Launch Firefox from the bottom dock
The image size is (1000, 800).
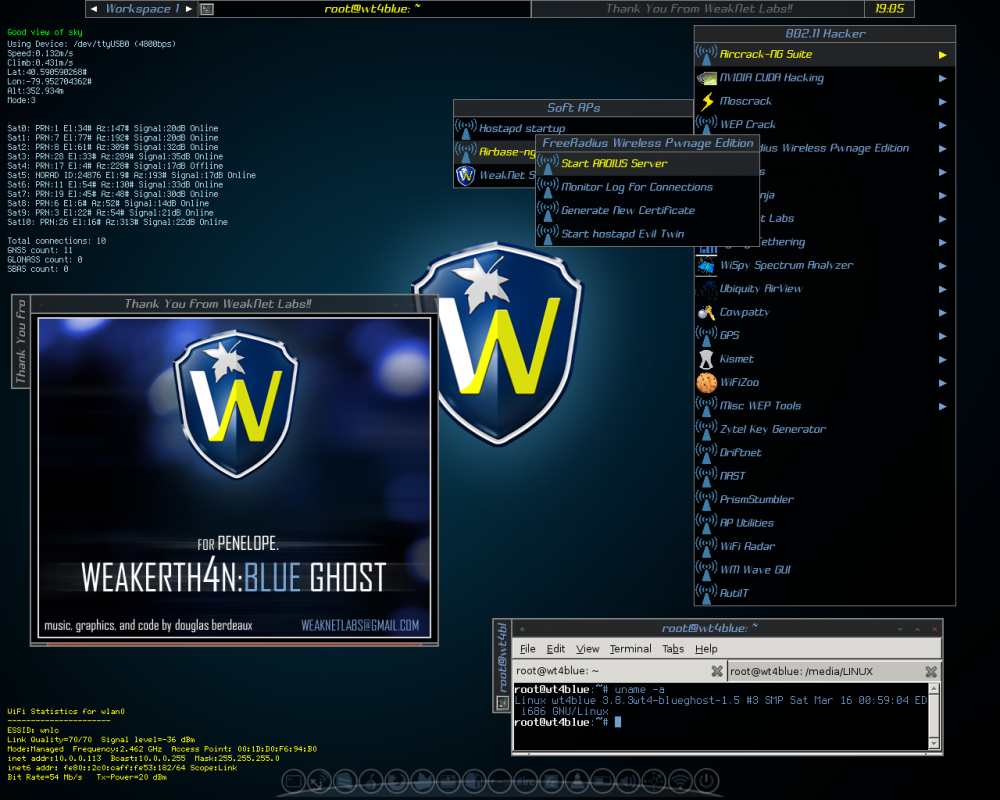click(397, 781)
